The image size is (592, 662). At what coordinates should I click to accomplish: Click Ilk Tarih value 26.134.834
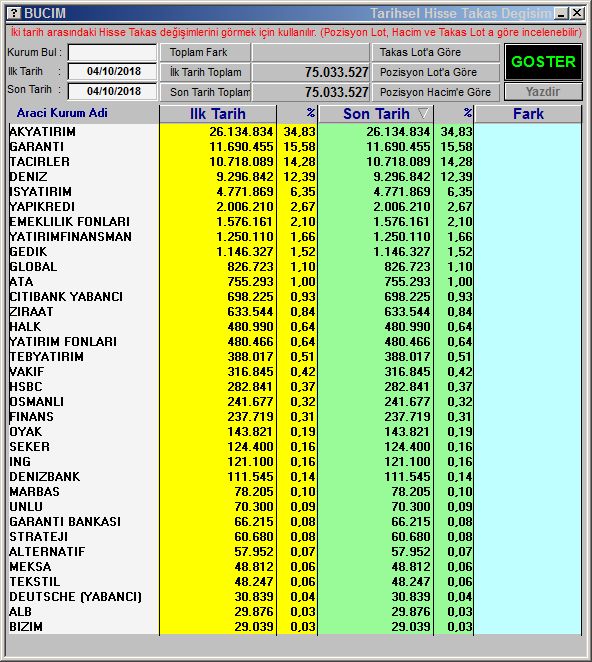pyautogui.click(x=241, y=132)
